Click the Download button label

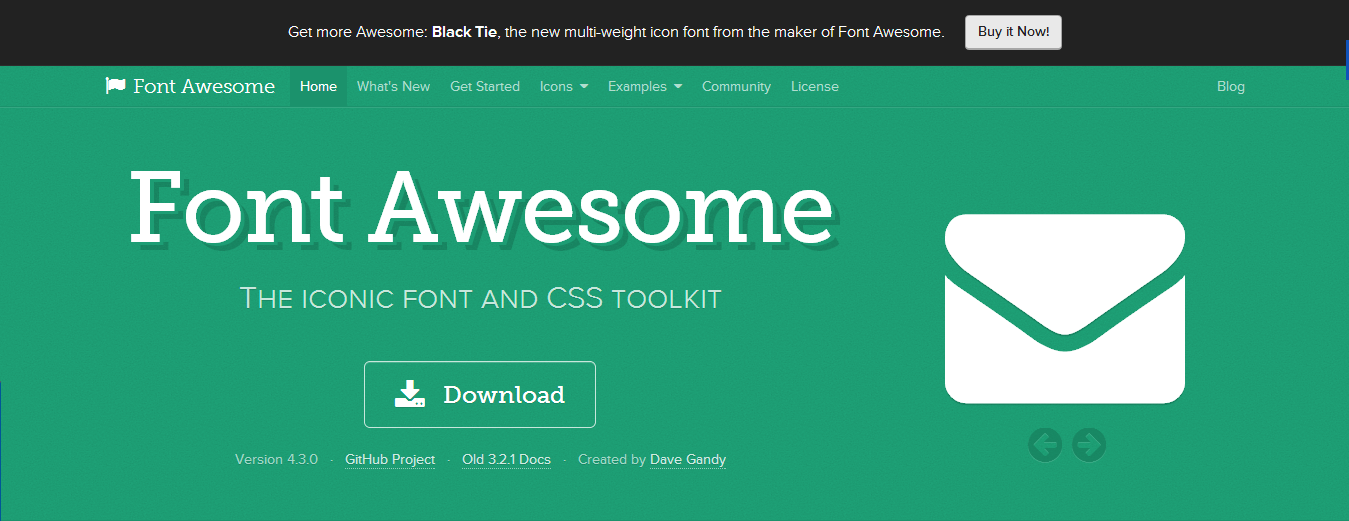tap(504, 395)
